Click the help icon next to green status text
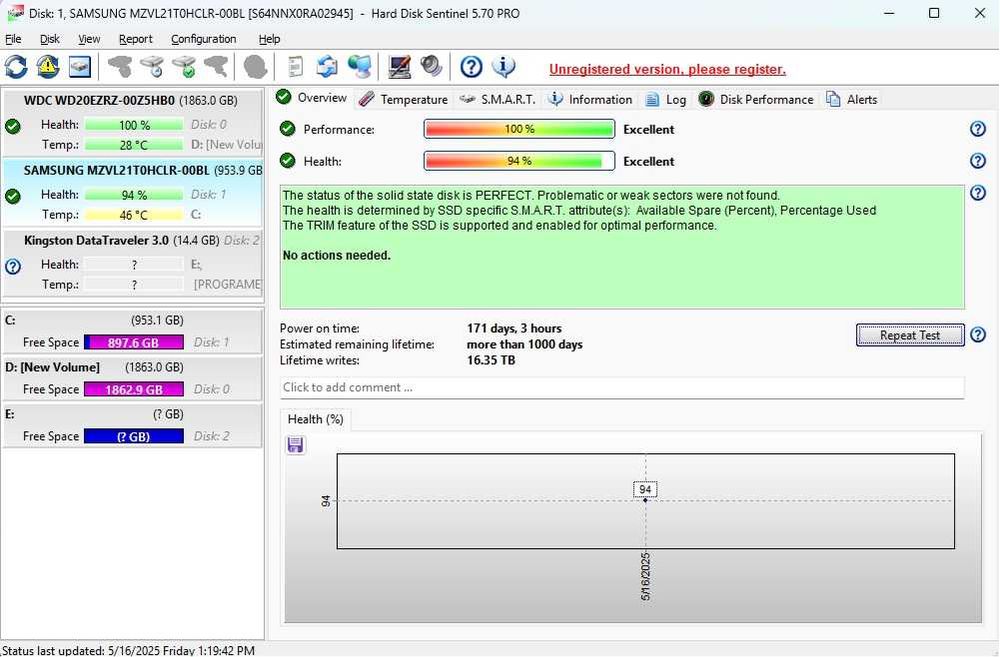 pos(978,193)
